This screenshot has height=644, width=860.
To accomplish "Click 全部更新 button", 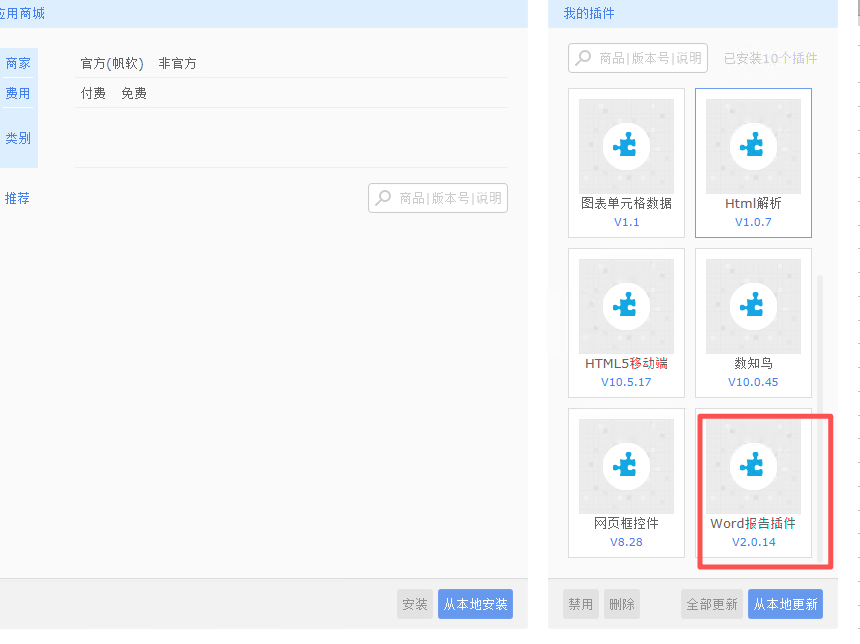I will pos(712,604).
